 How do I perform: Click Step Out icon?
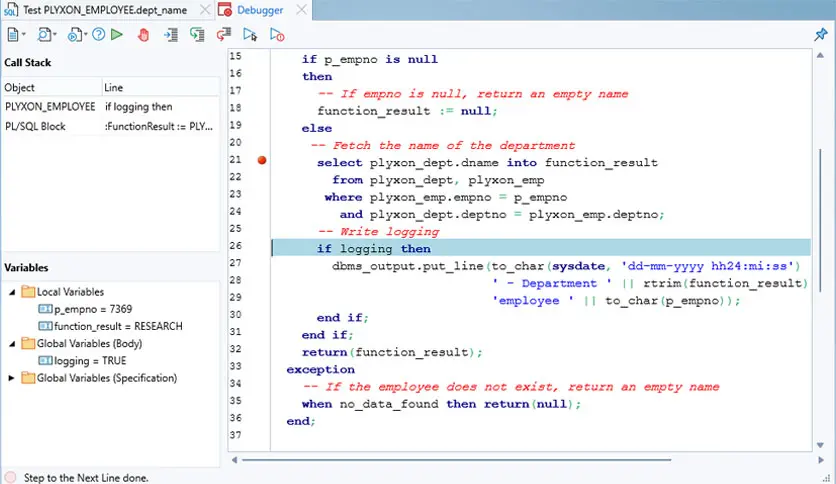click(223, 35)
